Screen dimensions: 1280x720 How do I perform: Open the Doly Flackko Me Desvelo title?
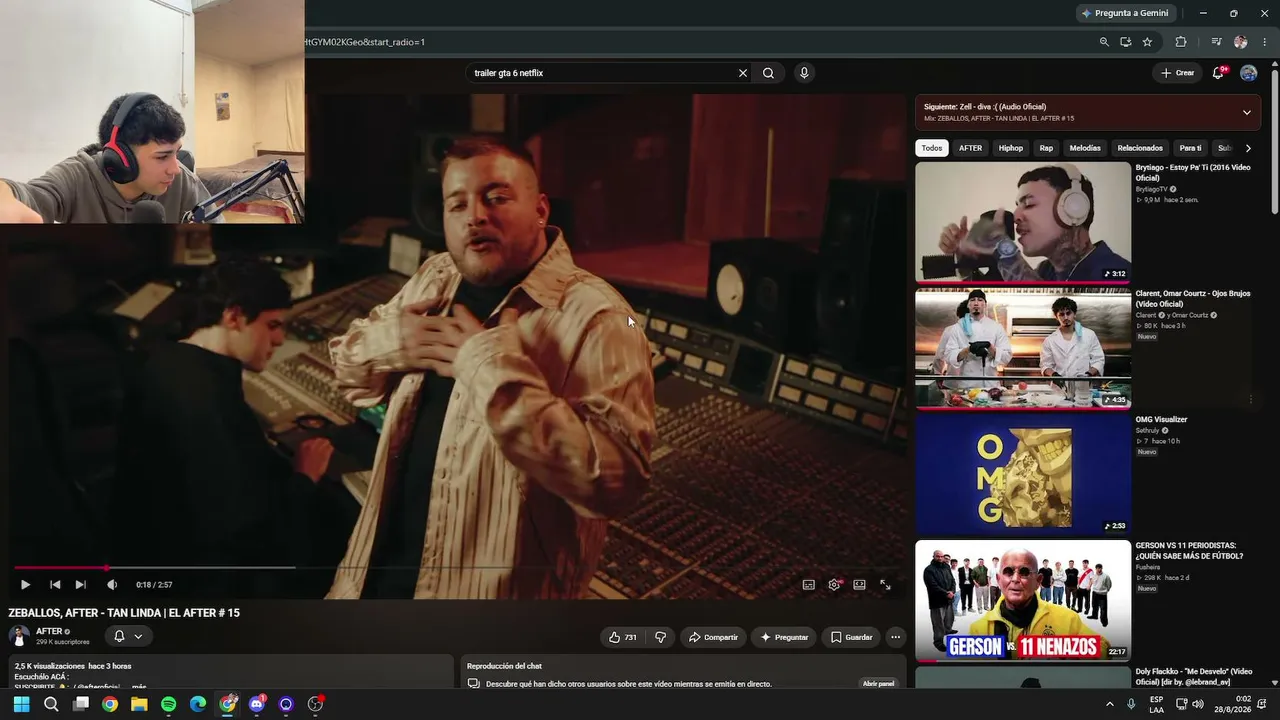(1193, 677)
